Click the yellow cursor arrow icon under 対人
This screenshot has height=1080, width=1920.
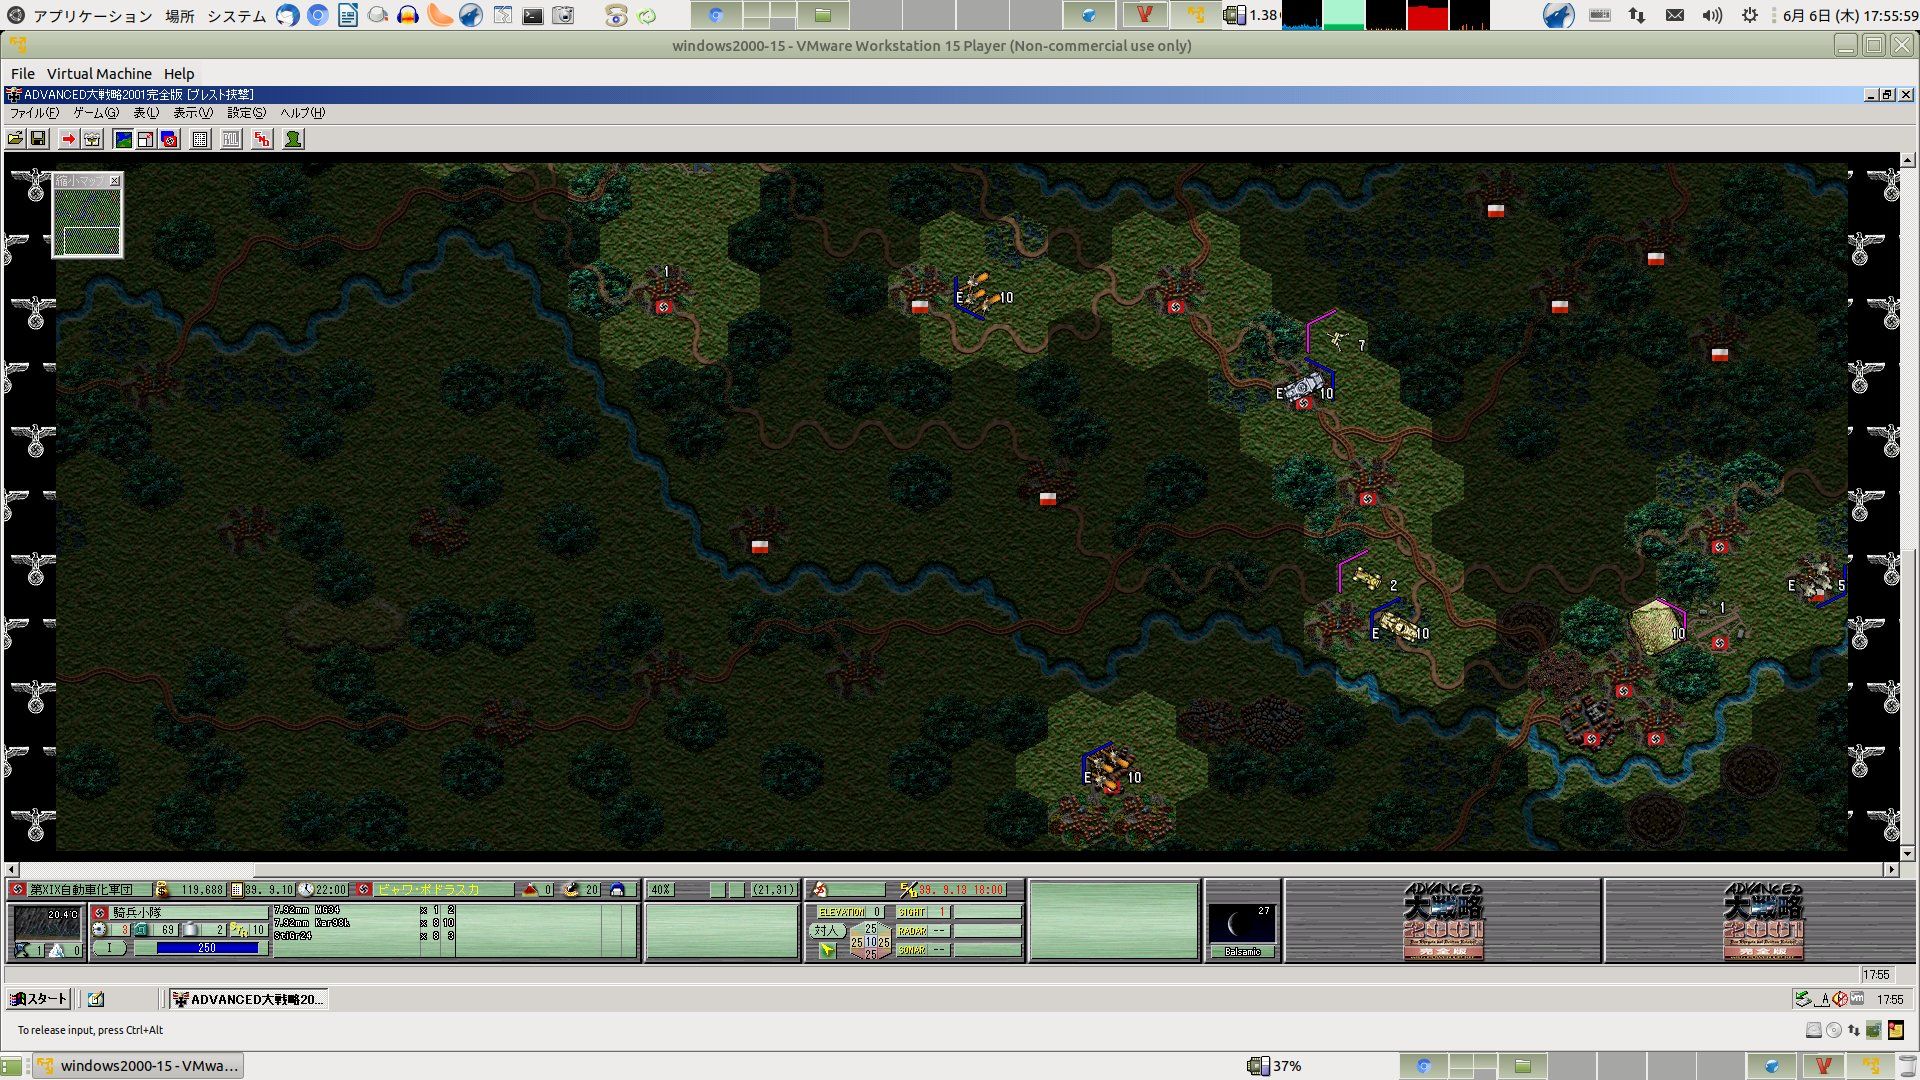click(828, 950)
